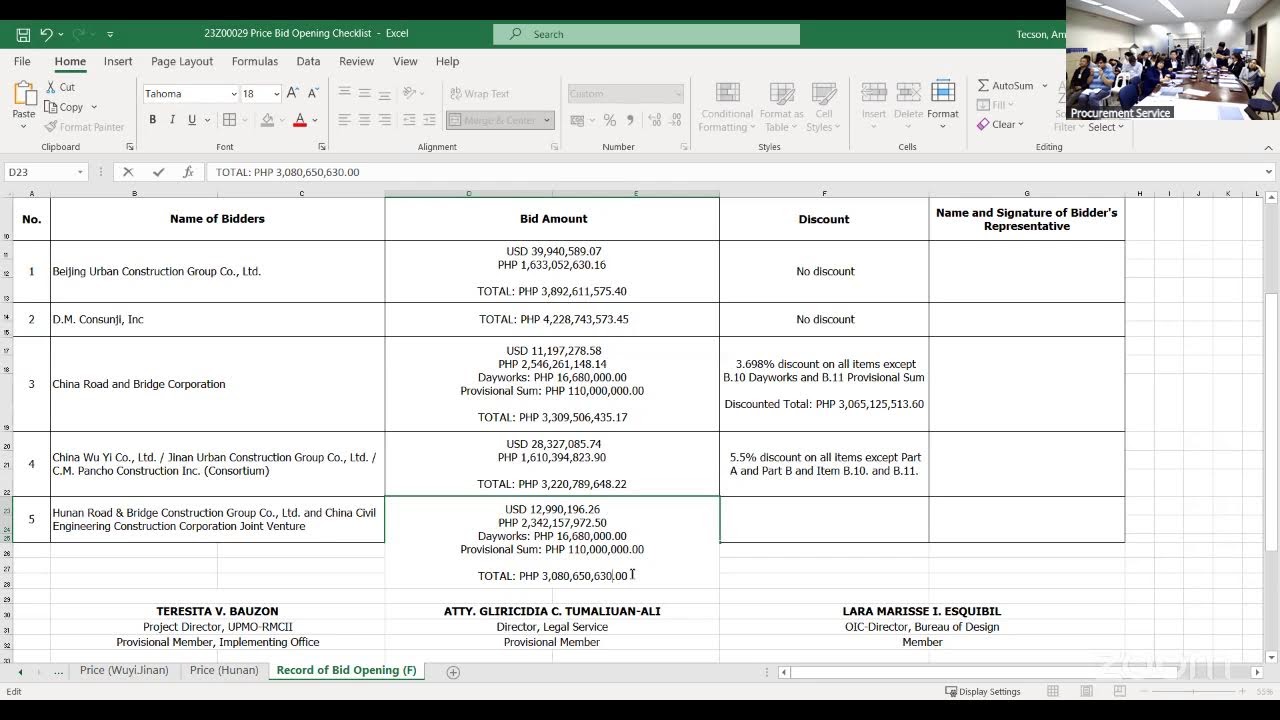Viewport: 1280px width, 720px height.
Task: Click the AutoSum sigma icon
Action: pos(983,86)
